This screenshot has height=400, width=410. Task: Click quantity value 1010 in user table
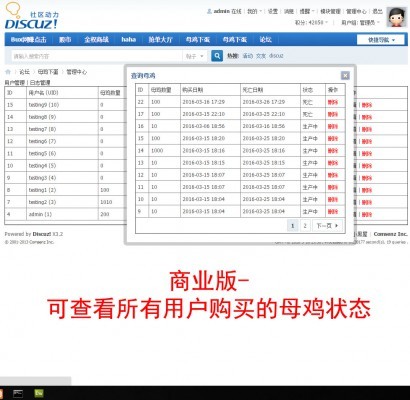coord(106,202)
